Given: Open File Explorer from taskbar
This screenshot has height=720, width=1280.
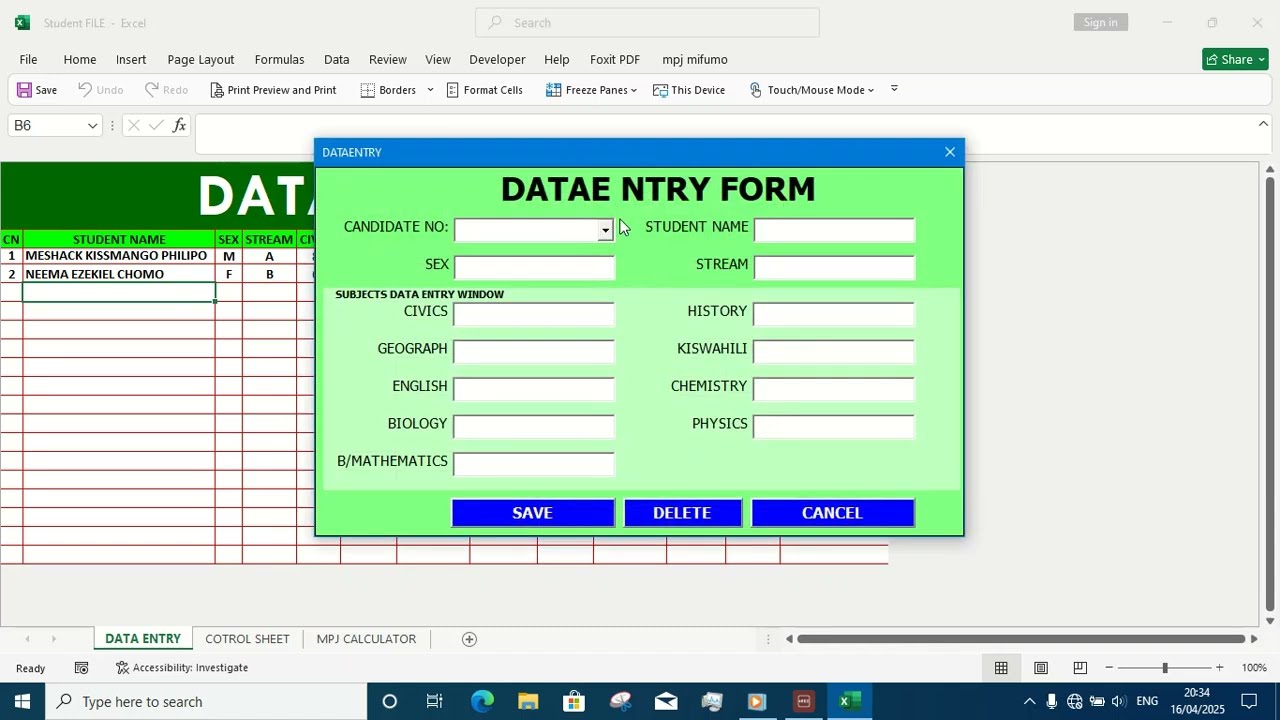Looking at the screenshot, I should pos(528,702).
